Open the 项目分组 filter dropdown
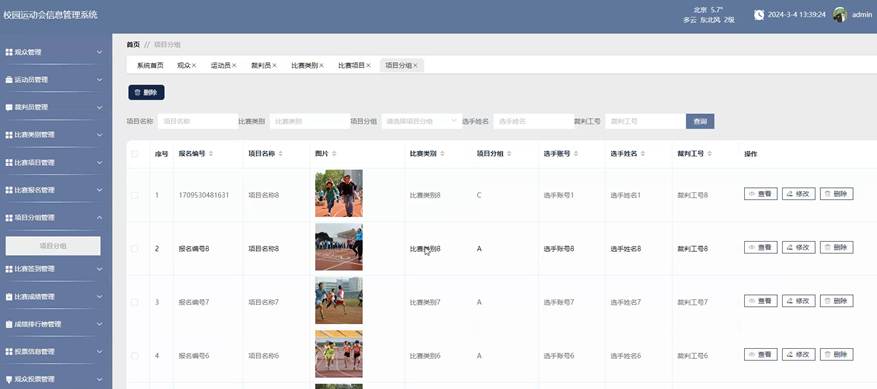The height and width of the screenshot is (389, 877). click(x=422, y=121)
